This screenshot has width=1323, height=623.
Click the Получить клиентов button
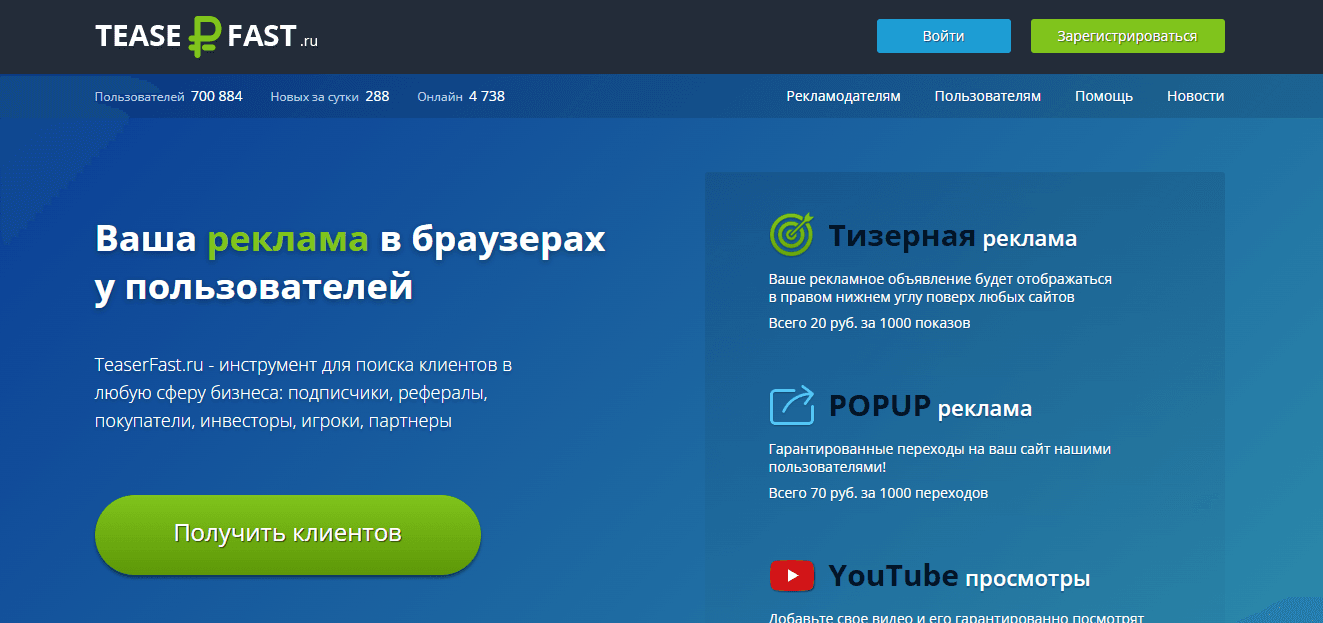288,534
